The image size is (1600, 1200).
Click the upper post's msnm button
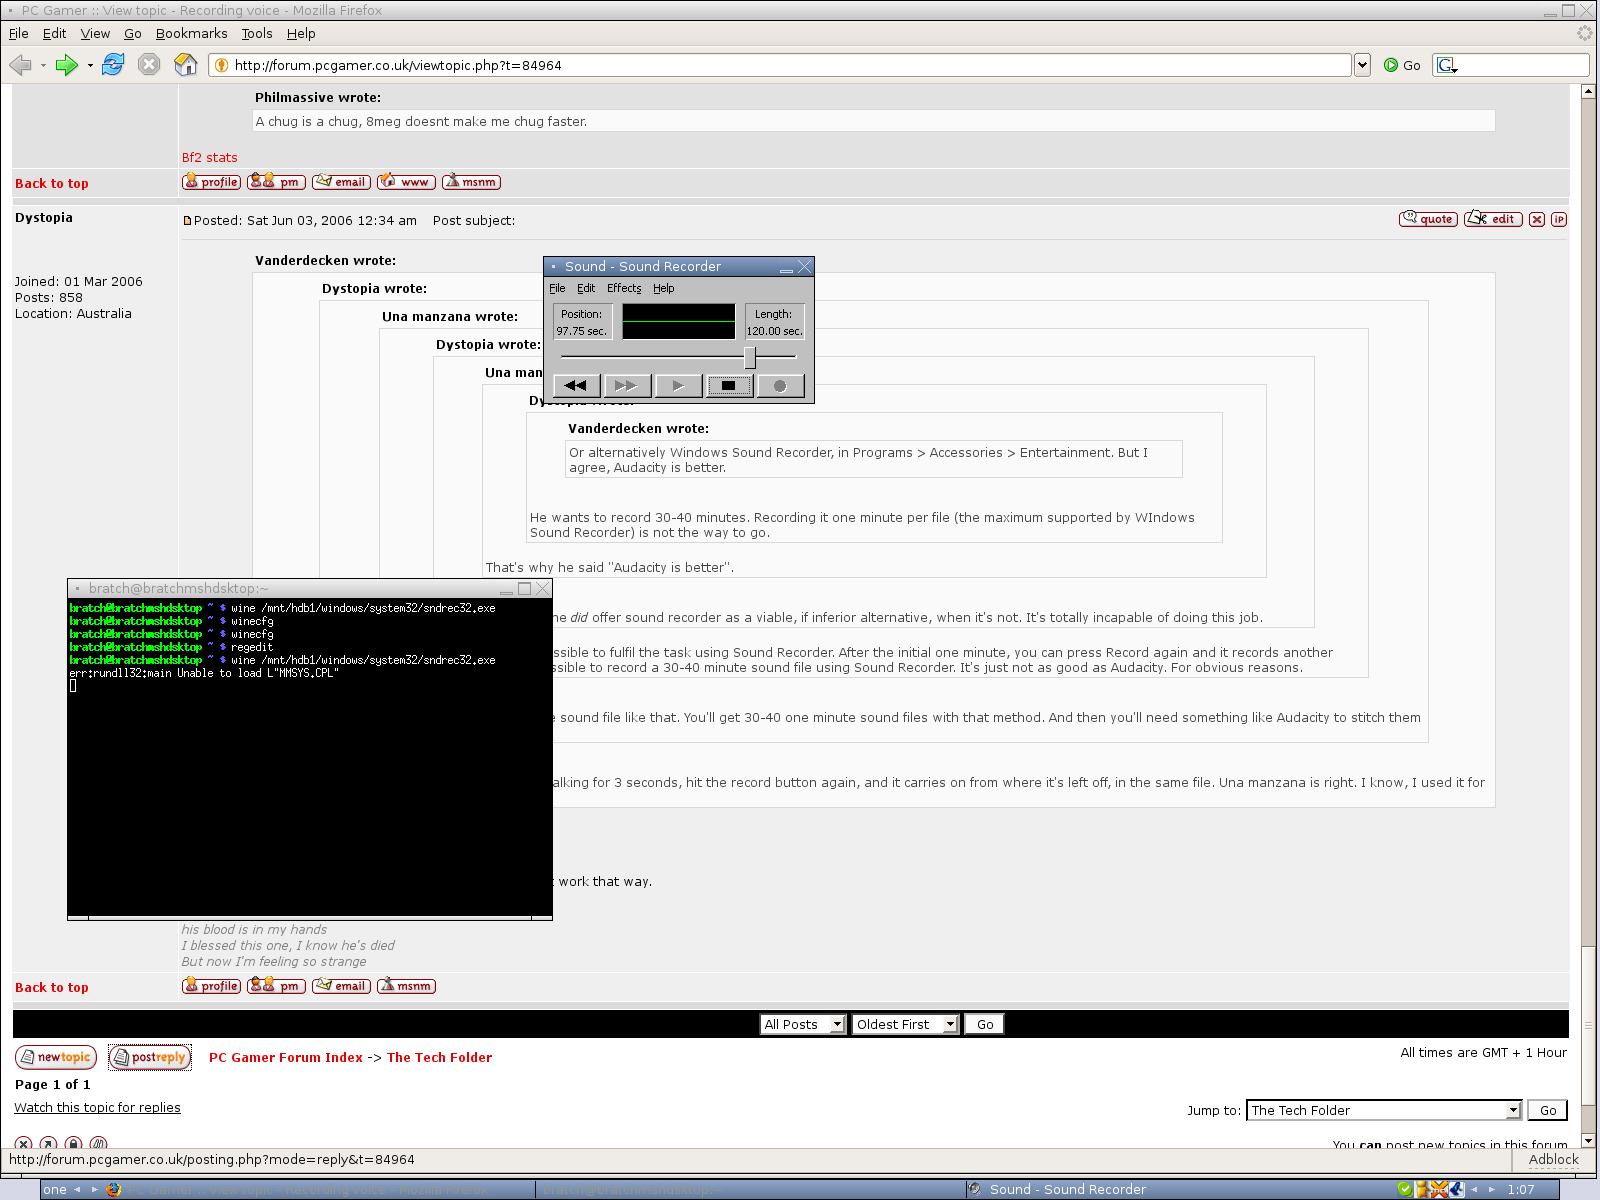click(471, 182)
